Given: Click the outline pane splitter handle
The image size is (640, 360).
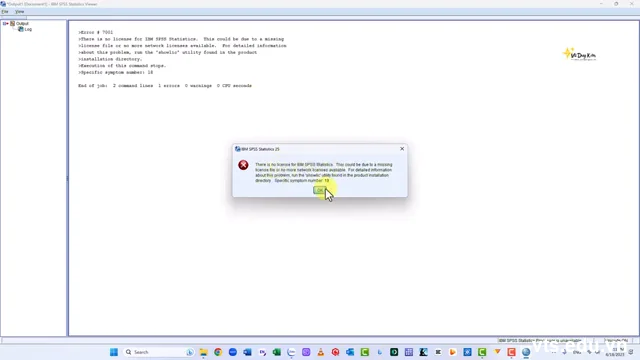Looking at the screenshot, I should coord(67,178).
